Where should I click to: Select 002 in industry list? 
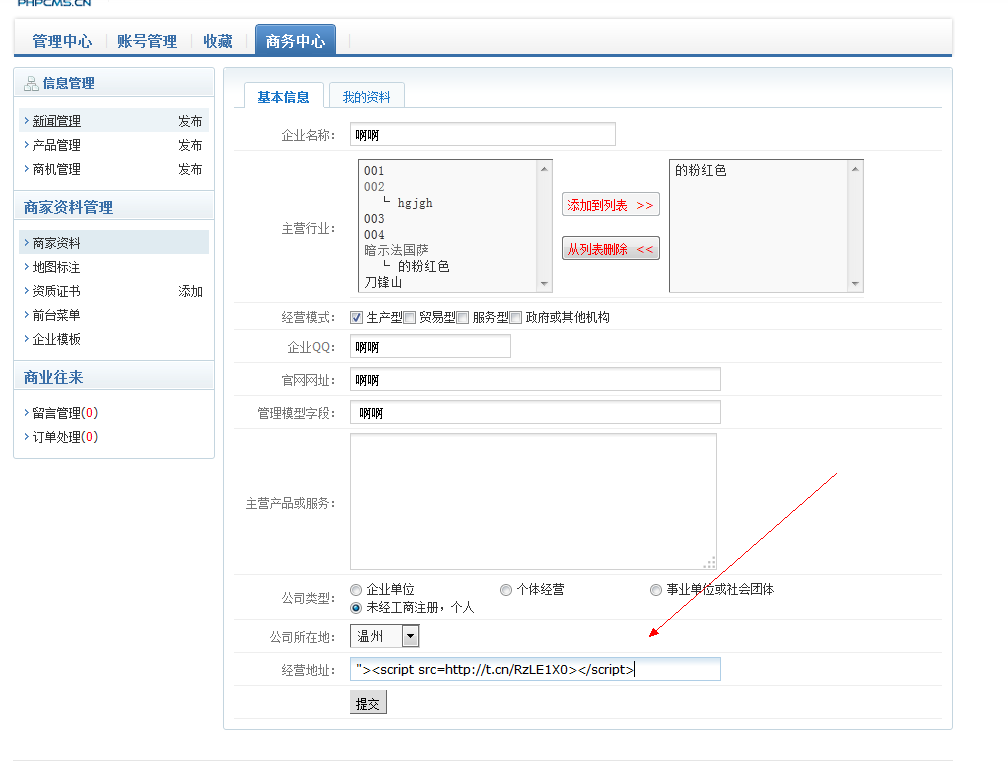click(x=374, y=187)
